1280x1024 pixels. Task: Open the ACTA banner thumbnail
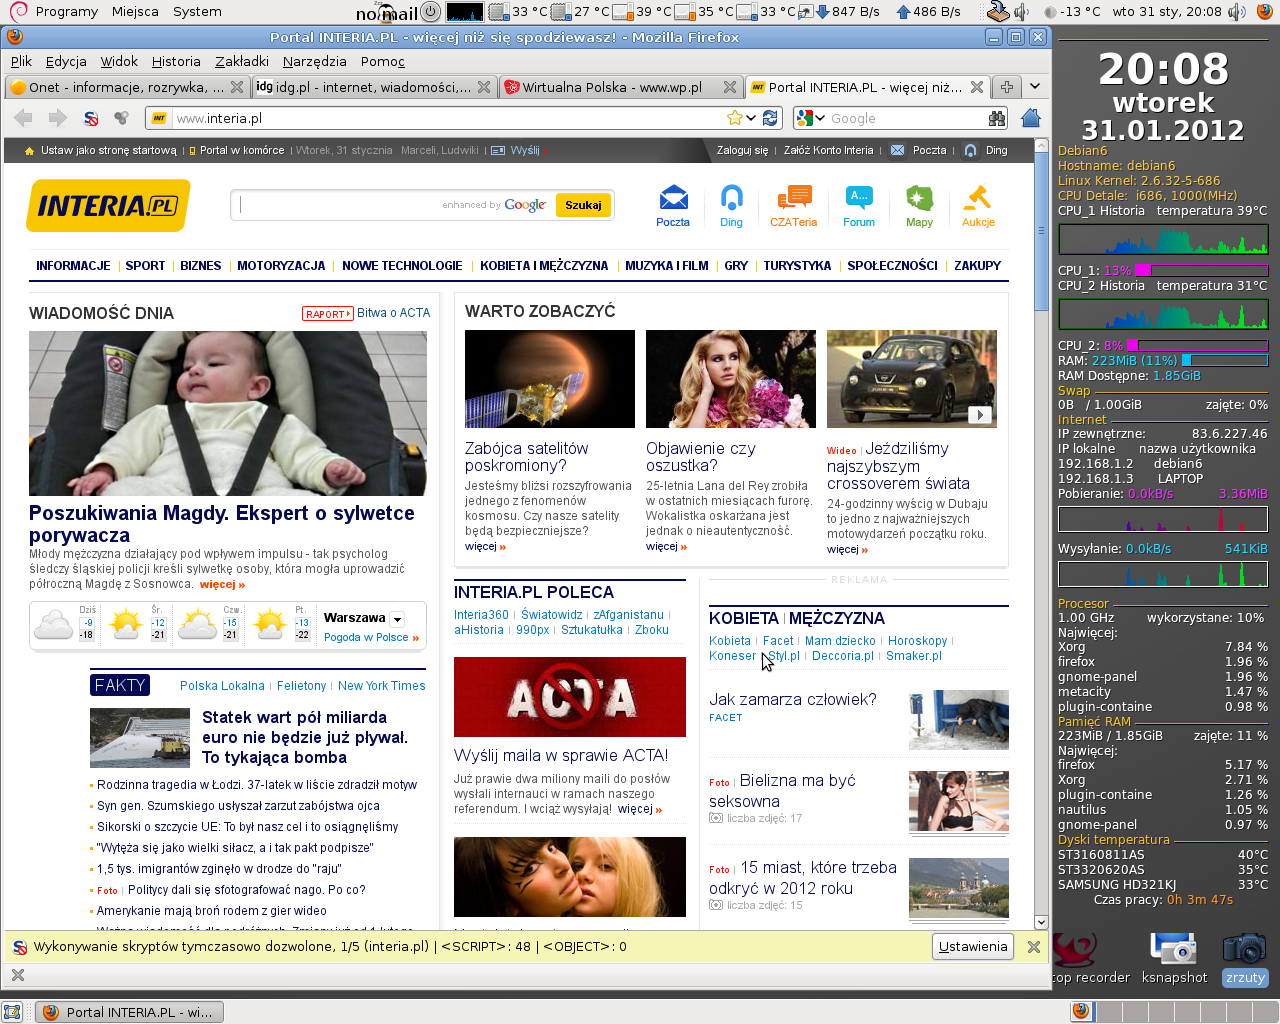coord(570,697)
